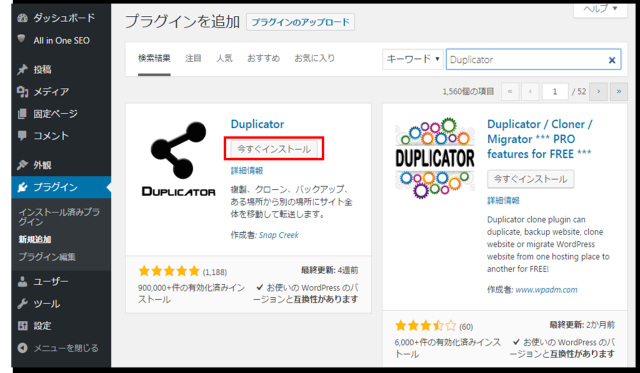Click the Duplicator share-logo thumbnail
Screen dimensions: 640x373
(178, 158)
